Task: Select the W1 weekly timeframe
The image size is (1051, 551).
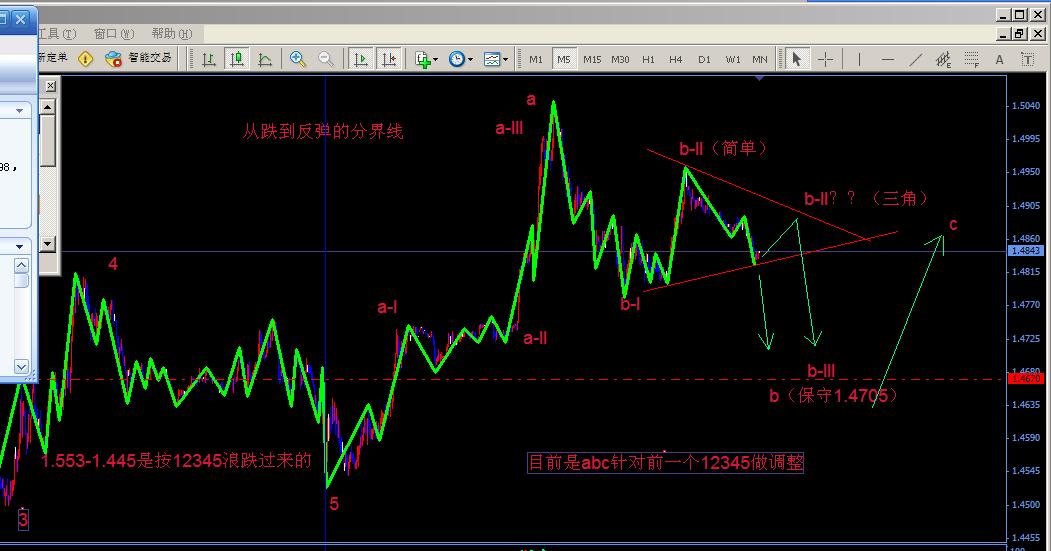Action: [x=733, y=59]
